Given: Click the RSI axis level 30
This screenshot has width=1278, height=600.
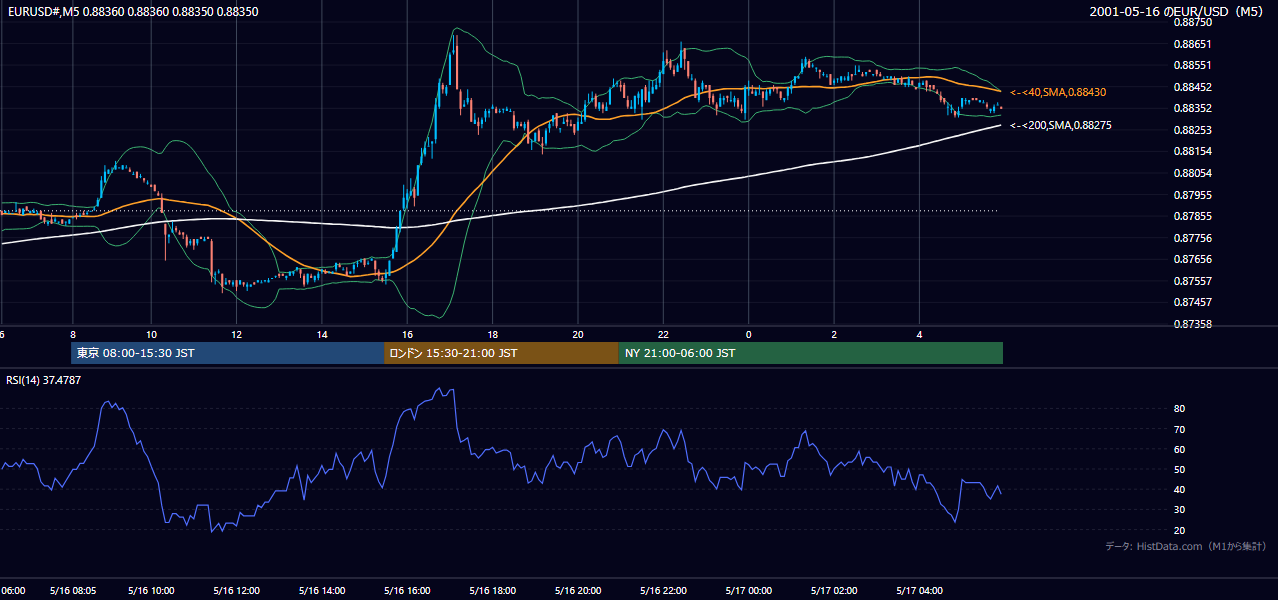Looking at the screenshot, I should point(1179,510).
